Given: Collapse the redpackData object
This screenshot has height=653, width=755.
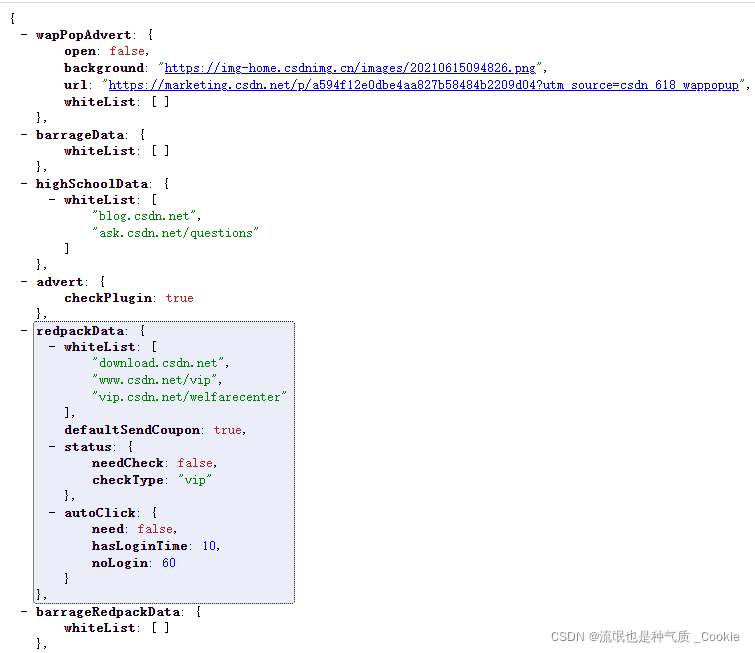Looking at the screenshot, I should click(x=24, y=330).
